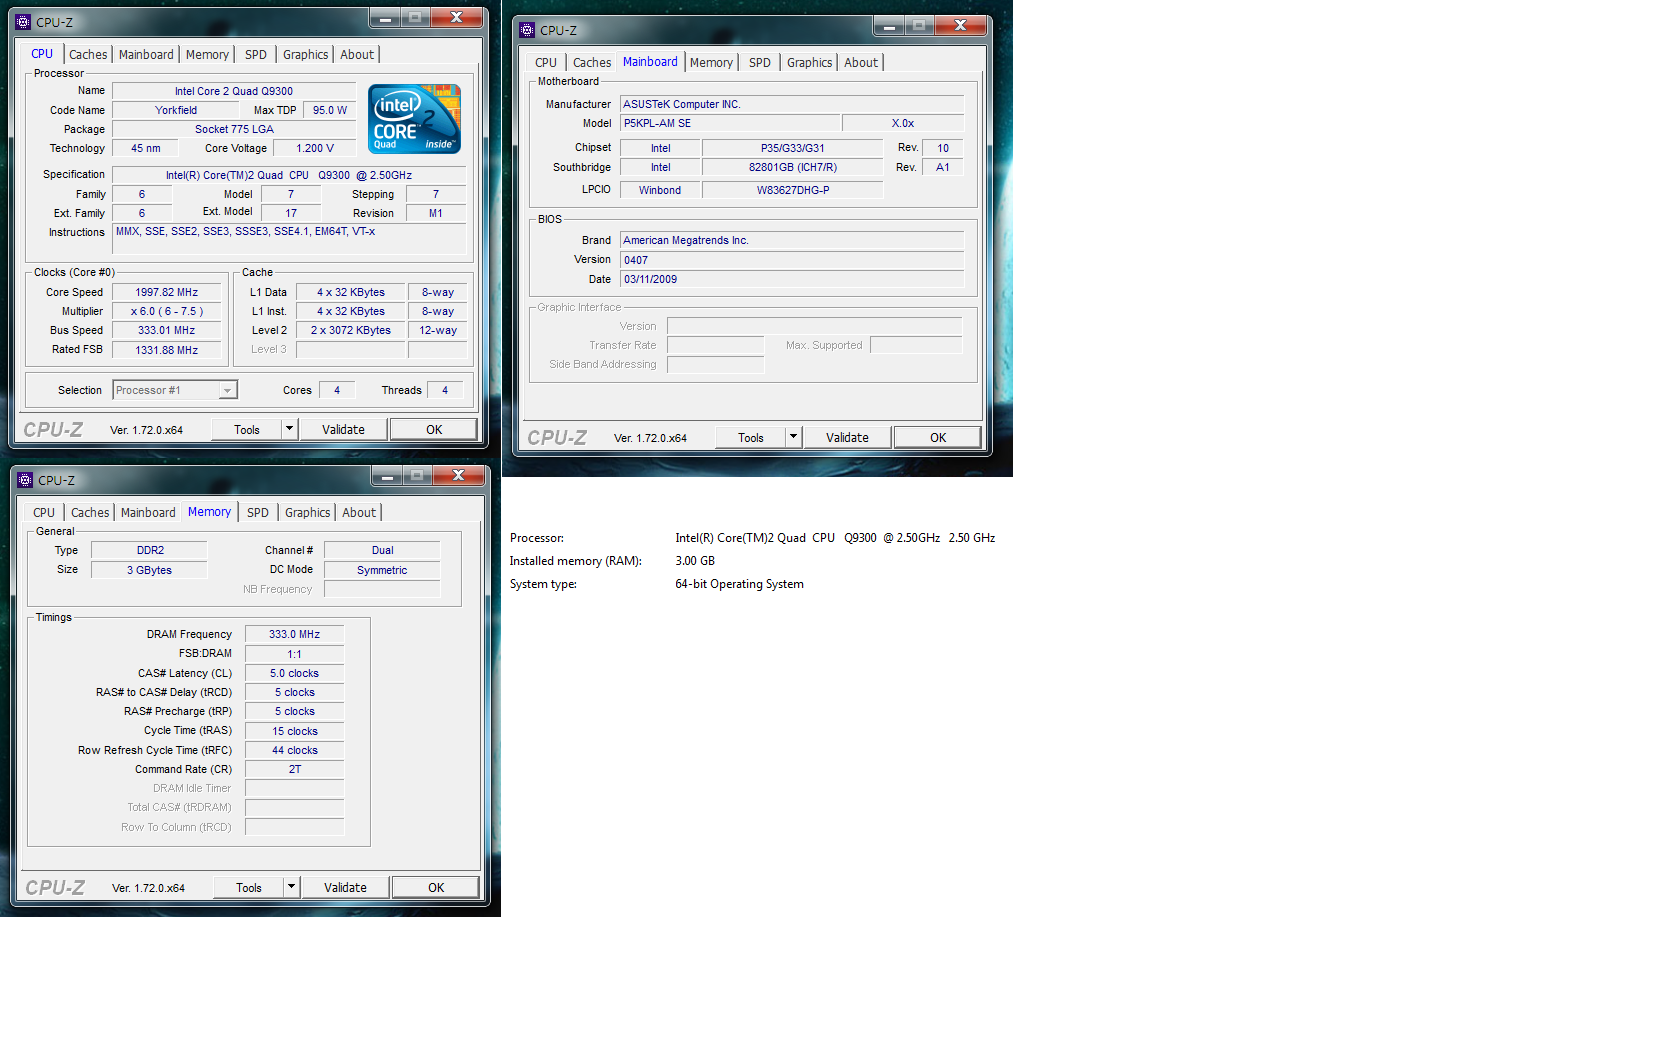1680x1050 pixels.
Task: Open Mainboard tab in the memory timings window
Action: 148,513
